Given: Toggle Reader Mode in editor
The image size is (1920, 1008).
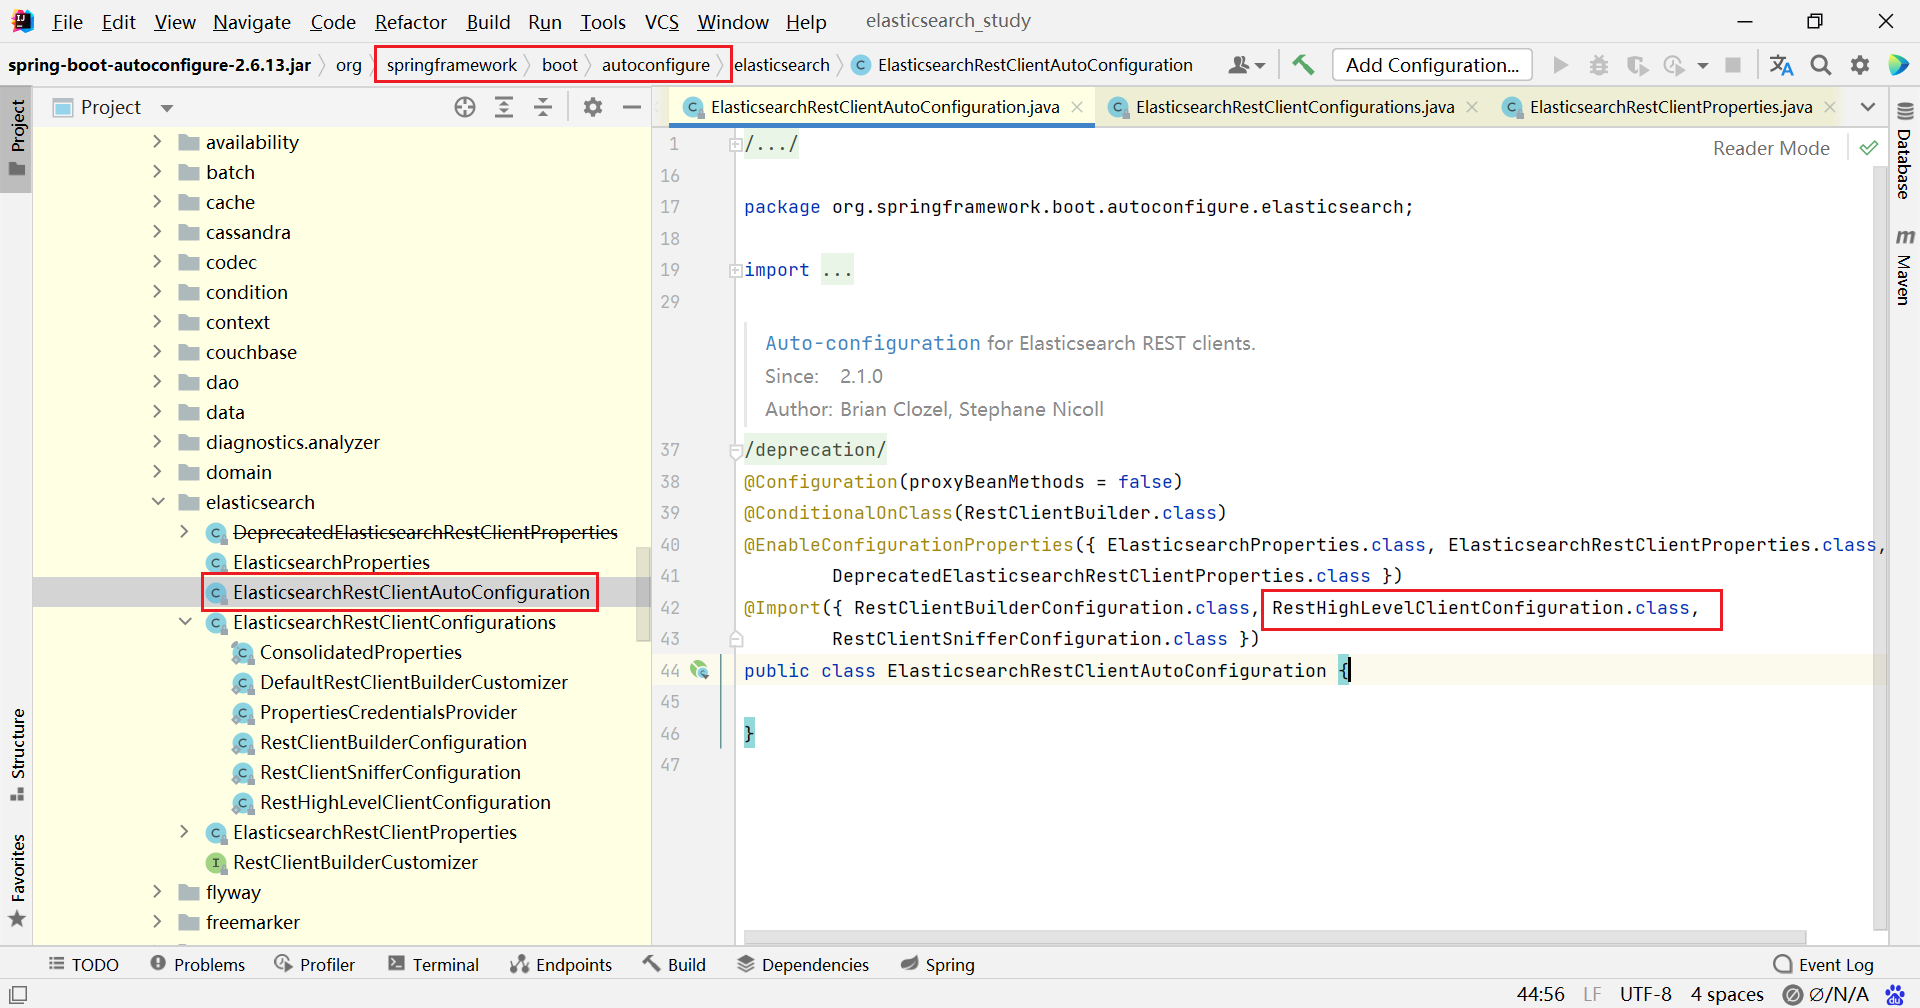Looking at the screenshot, I should [x=1770, y=148].
